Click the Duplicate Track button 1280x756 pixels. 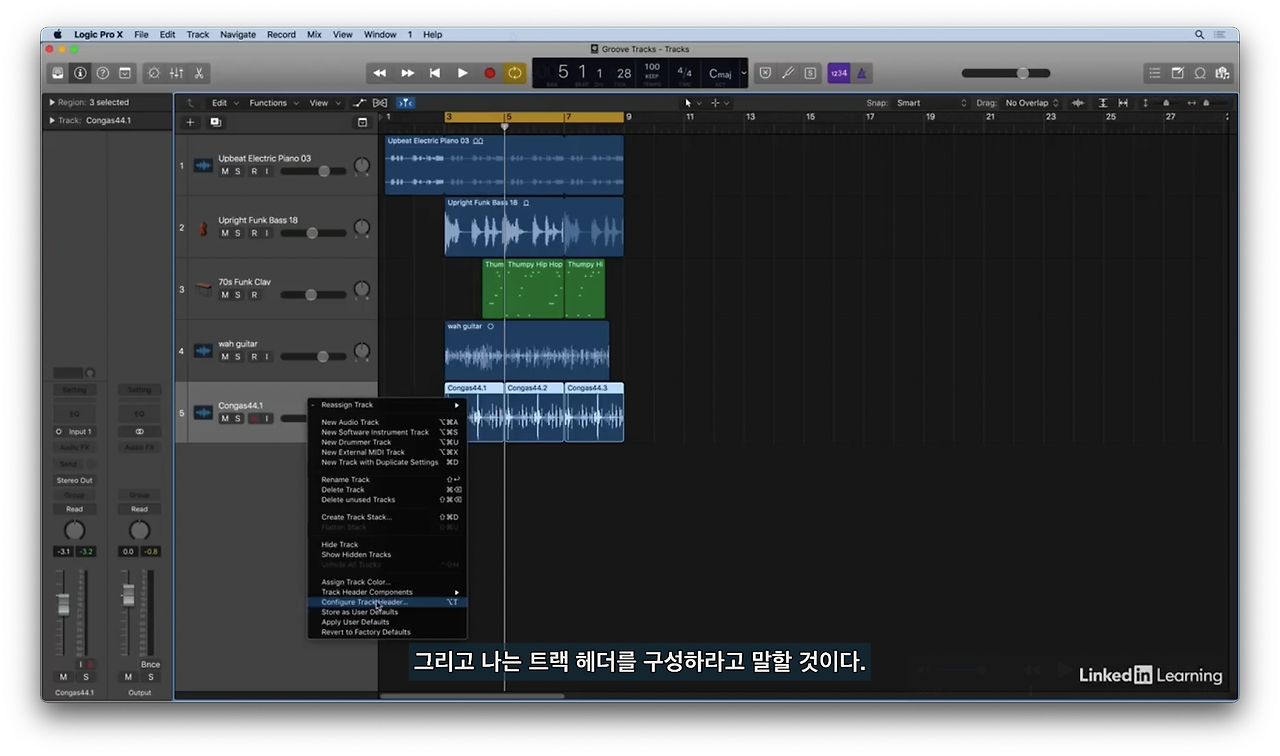point(215,122)
